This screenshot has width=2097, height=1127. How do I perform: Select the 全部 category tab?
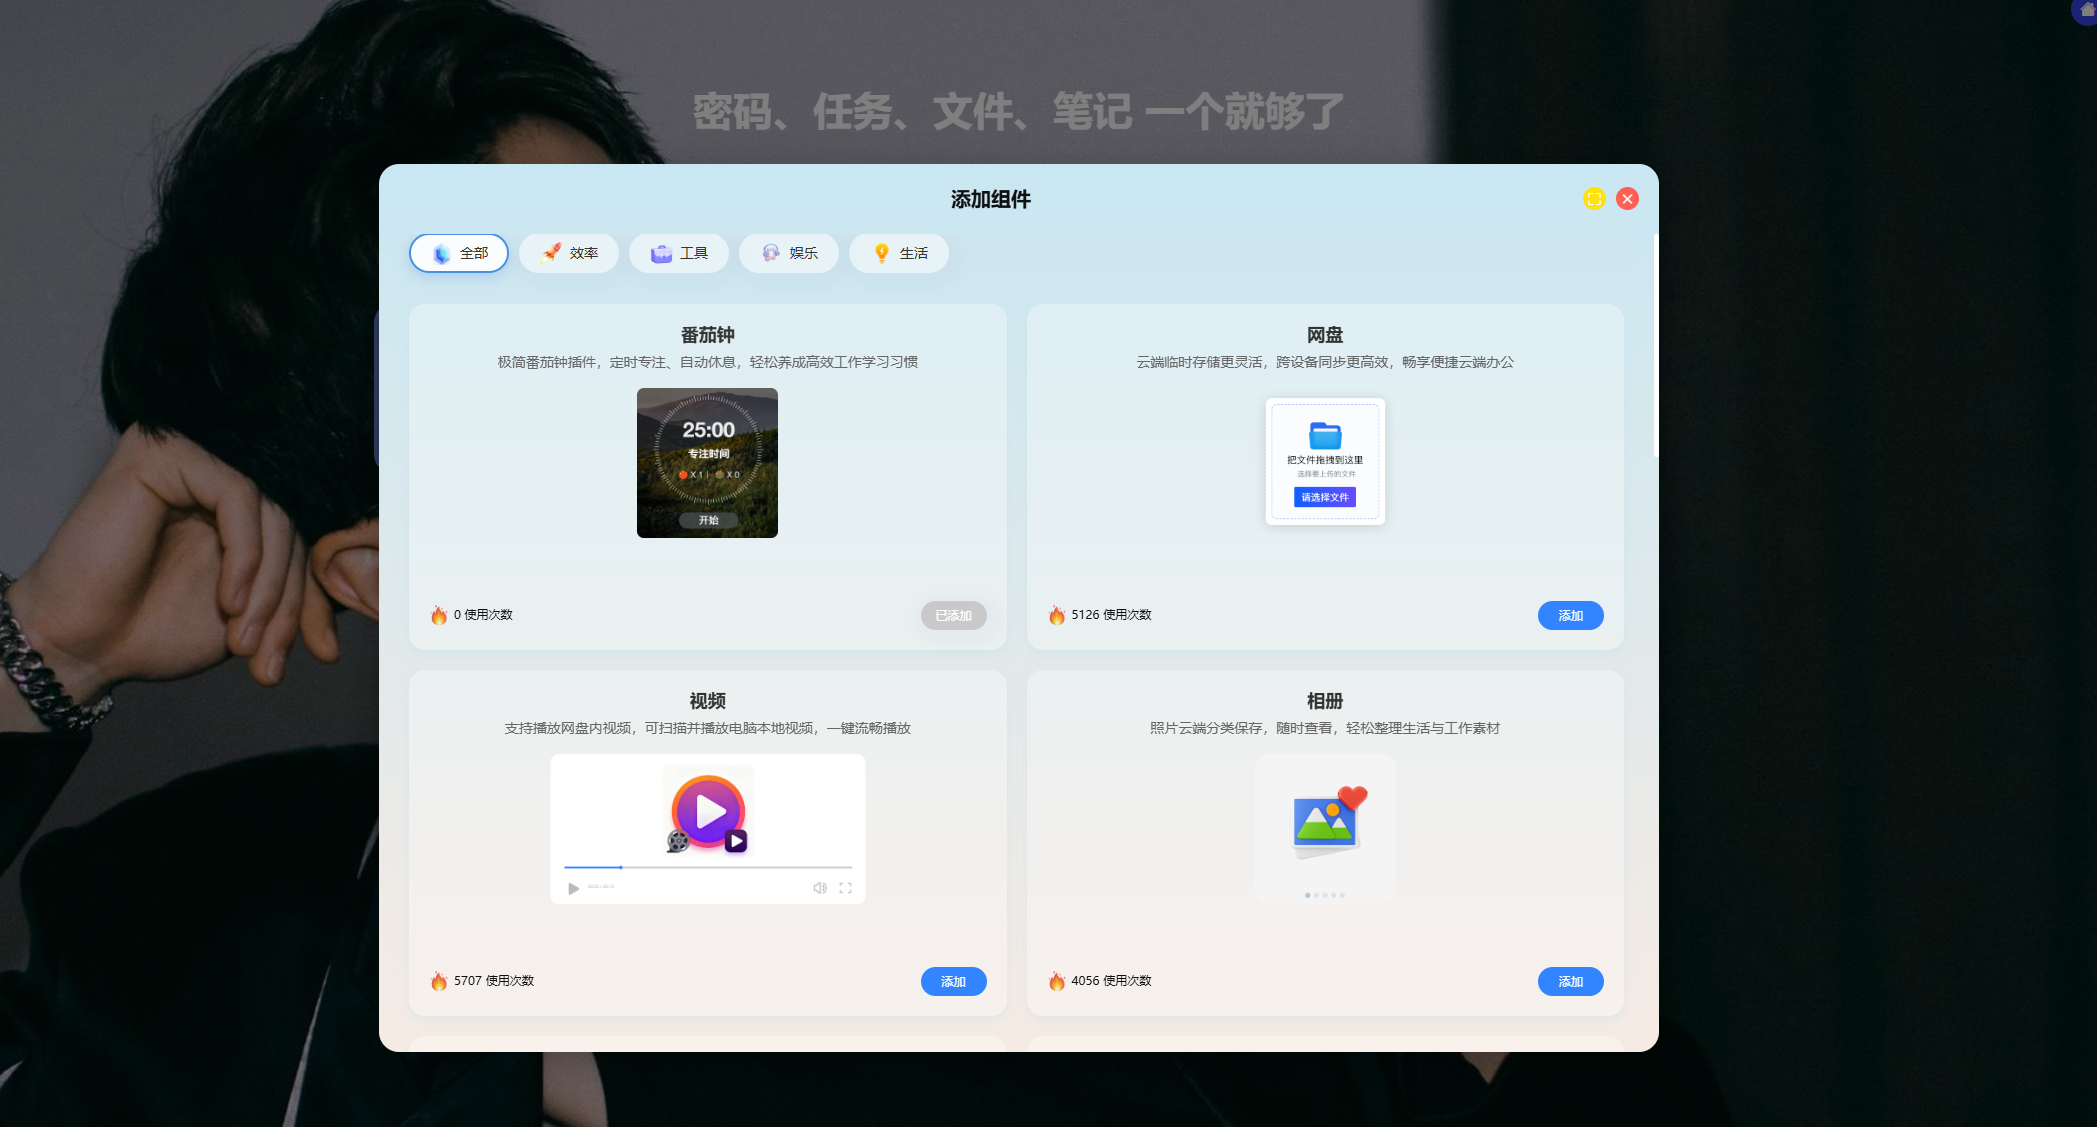pos(459,253)
